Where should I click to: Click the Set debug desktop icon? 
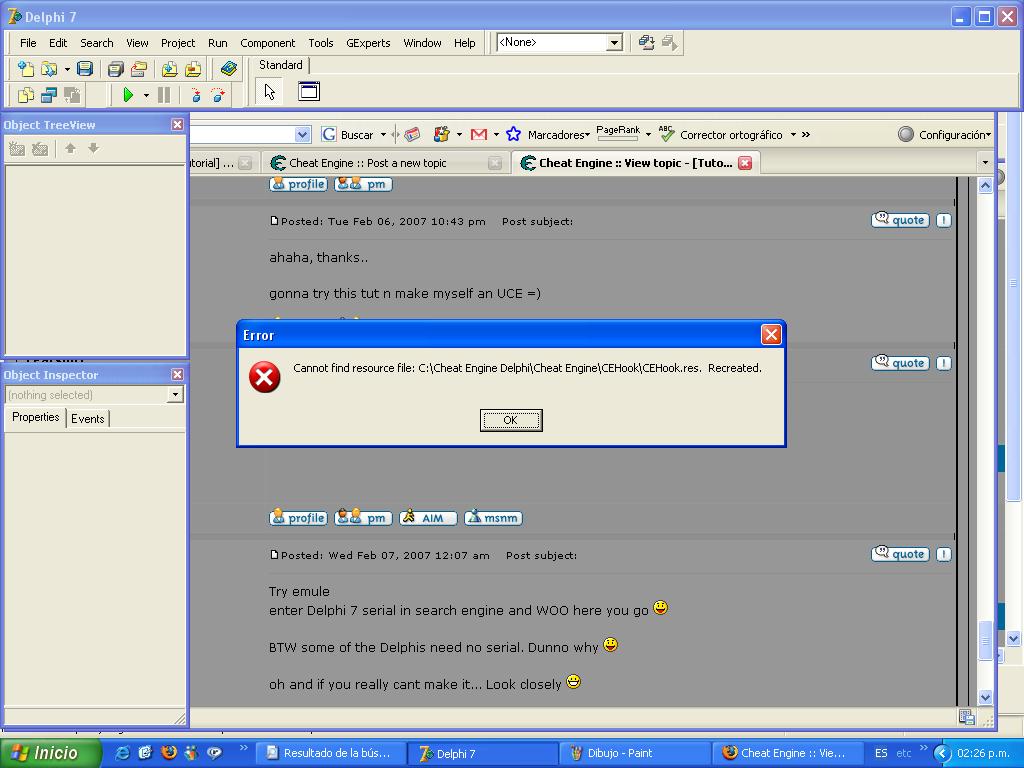pyautogui.click(x=669, y=43)
